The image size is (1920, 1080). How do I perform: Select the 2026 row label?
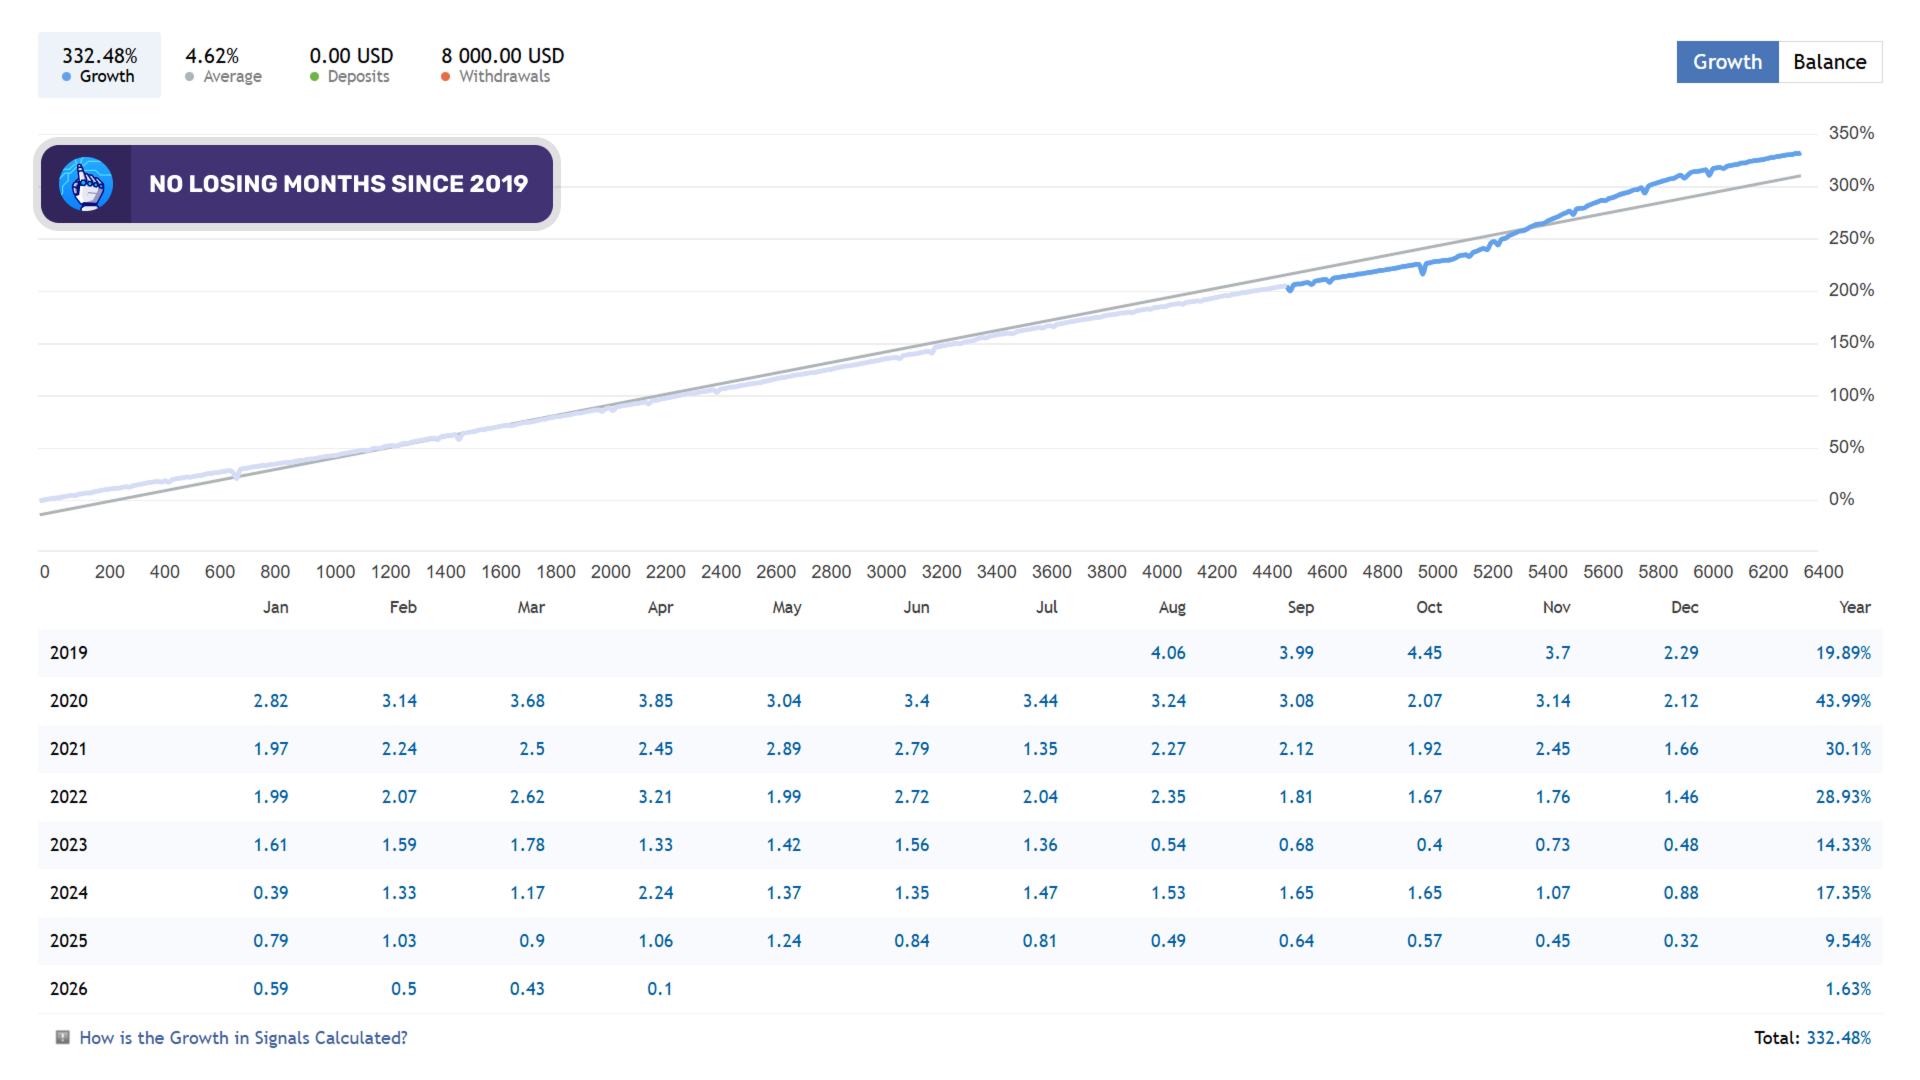69,989
